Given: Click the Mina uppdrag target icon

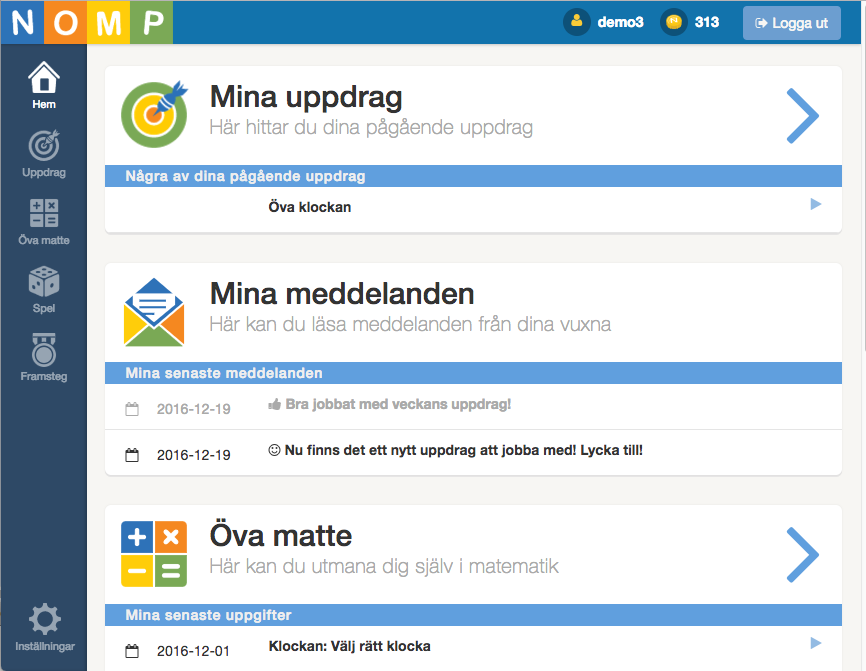Looking at the screenshot, I should 154,114.
